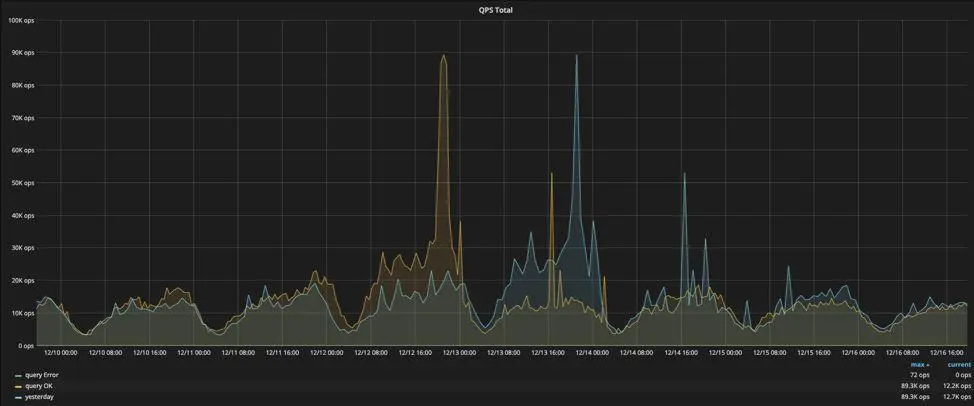Click the 12/10 08:00 time axis label
This screenshot has width=974, height=406.
coord(105,353)
